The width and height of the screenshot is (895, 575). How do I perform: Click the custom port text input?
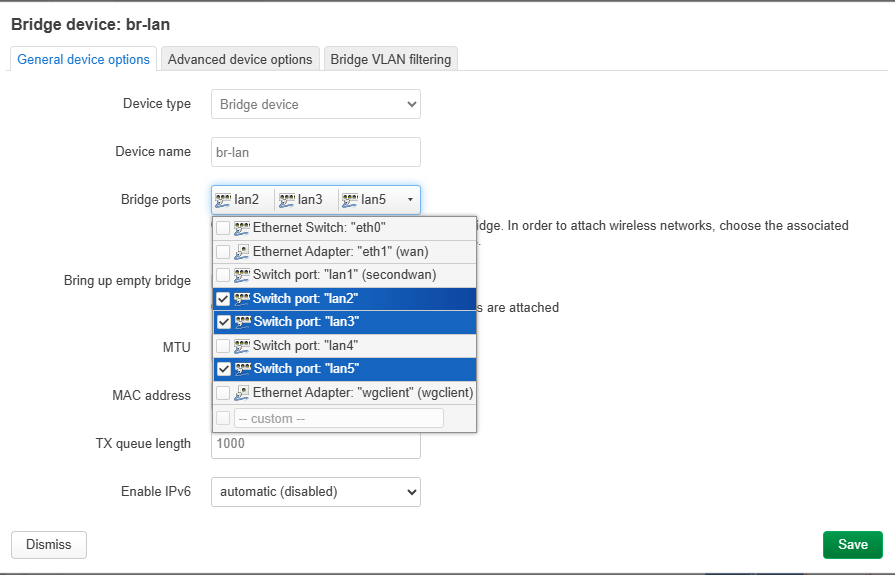coord(338,419)
